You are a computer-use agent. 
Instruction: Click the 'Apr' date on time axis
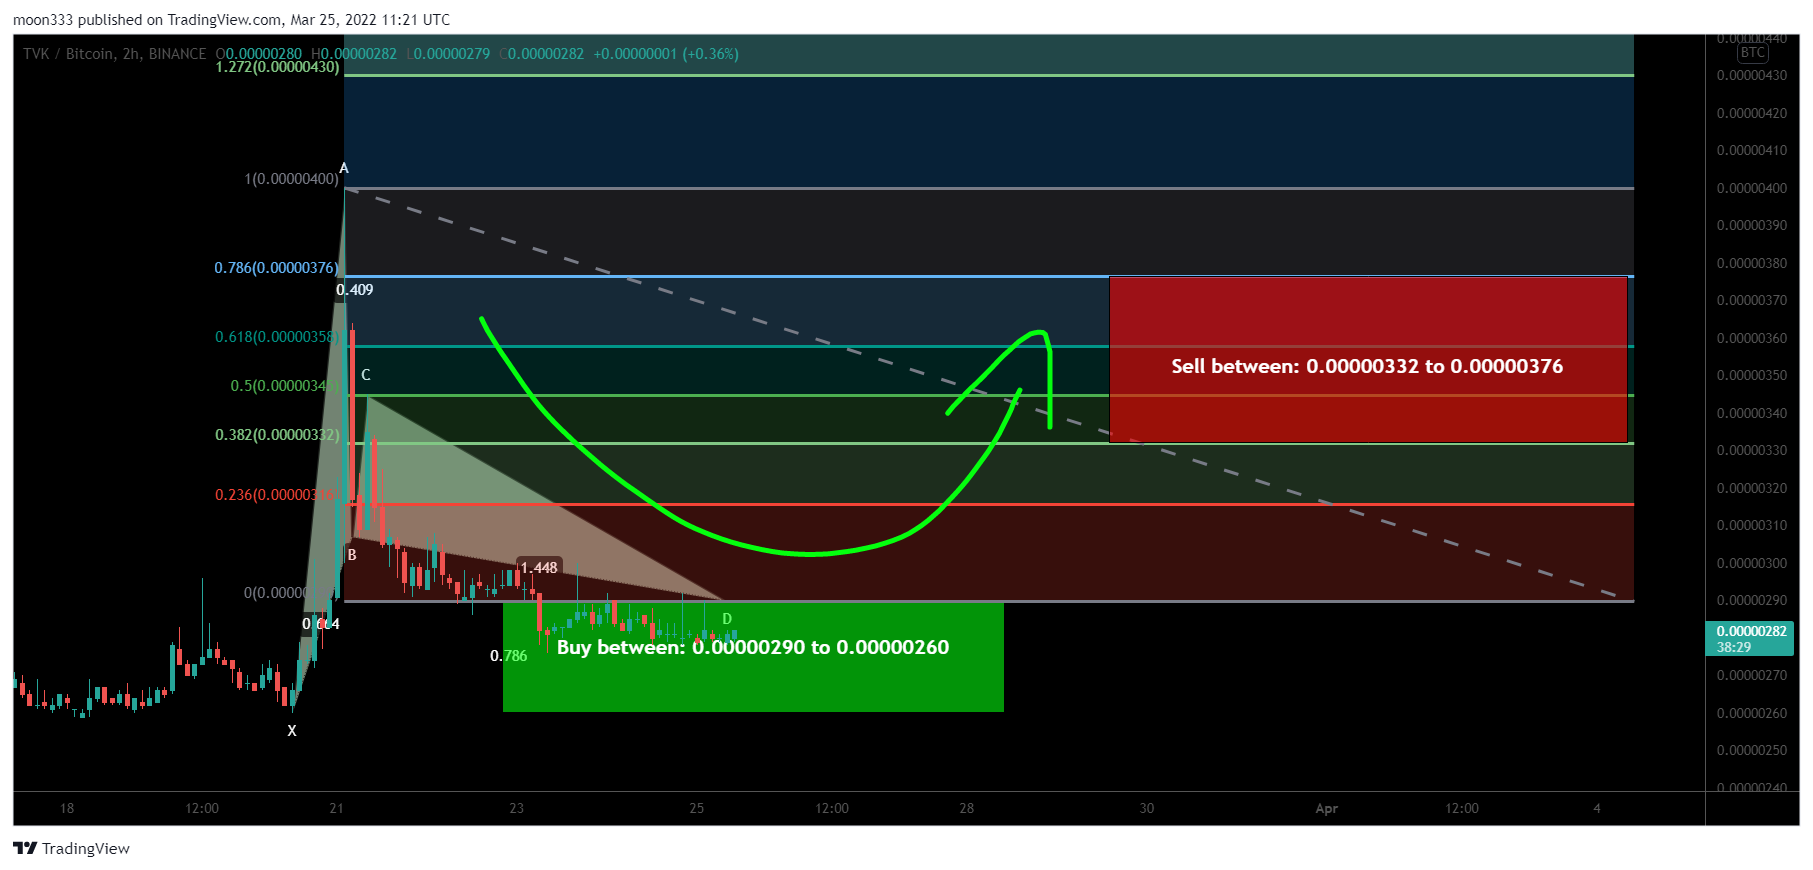(1326, 808)
